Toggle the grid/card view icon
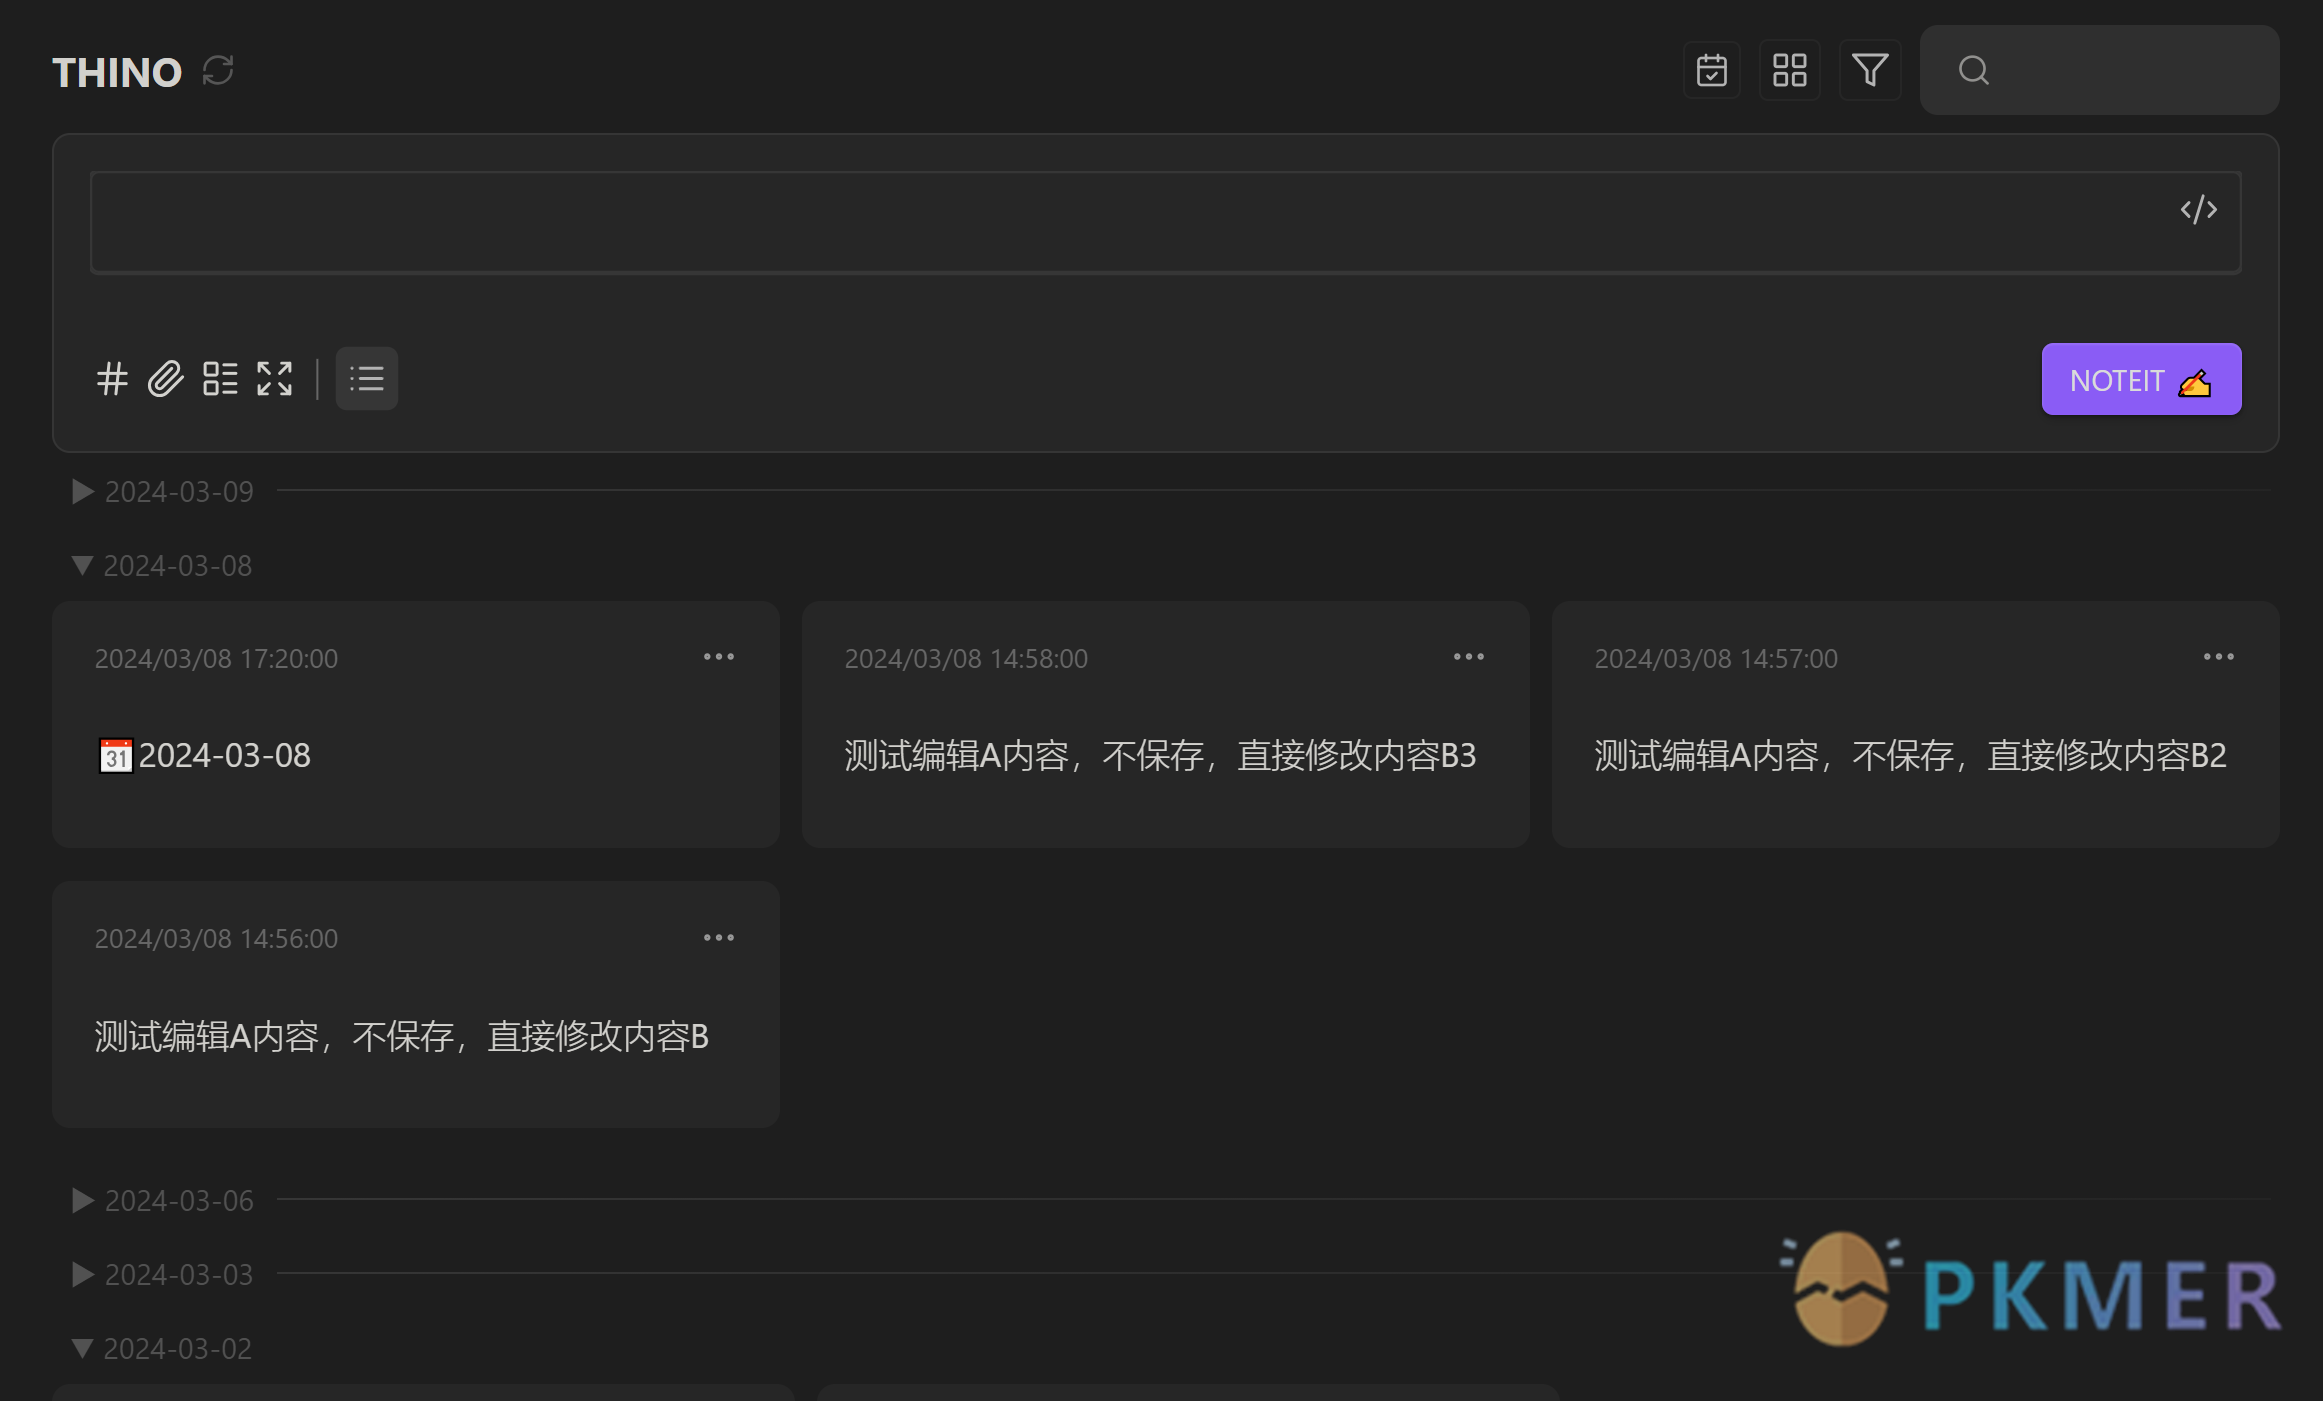Image resolution: width=2323 pixels, height=1401 pixels. tap(1789, 70)
